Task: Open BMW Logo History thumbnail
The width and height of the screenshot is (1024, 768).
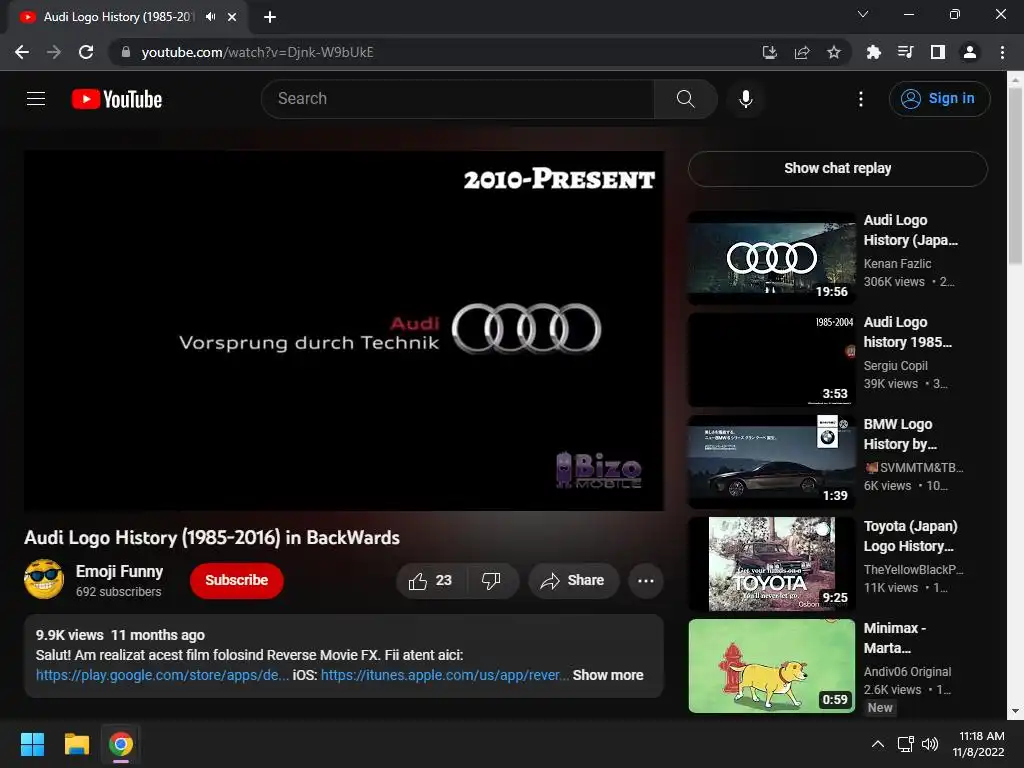Action: (772, 462)
